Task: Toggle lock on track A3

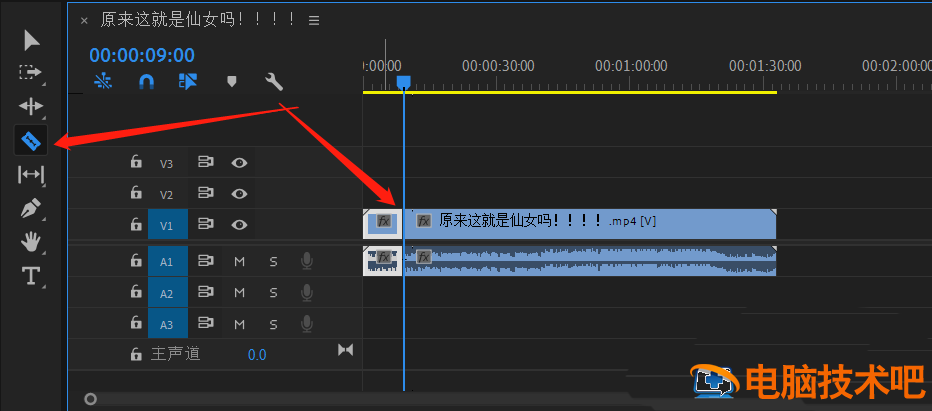Action: (x=137, y=323)
